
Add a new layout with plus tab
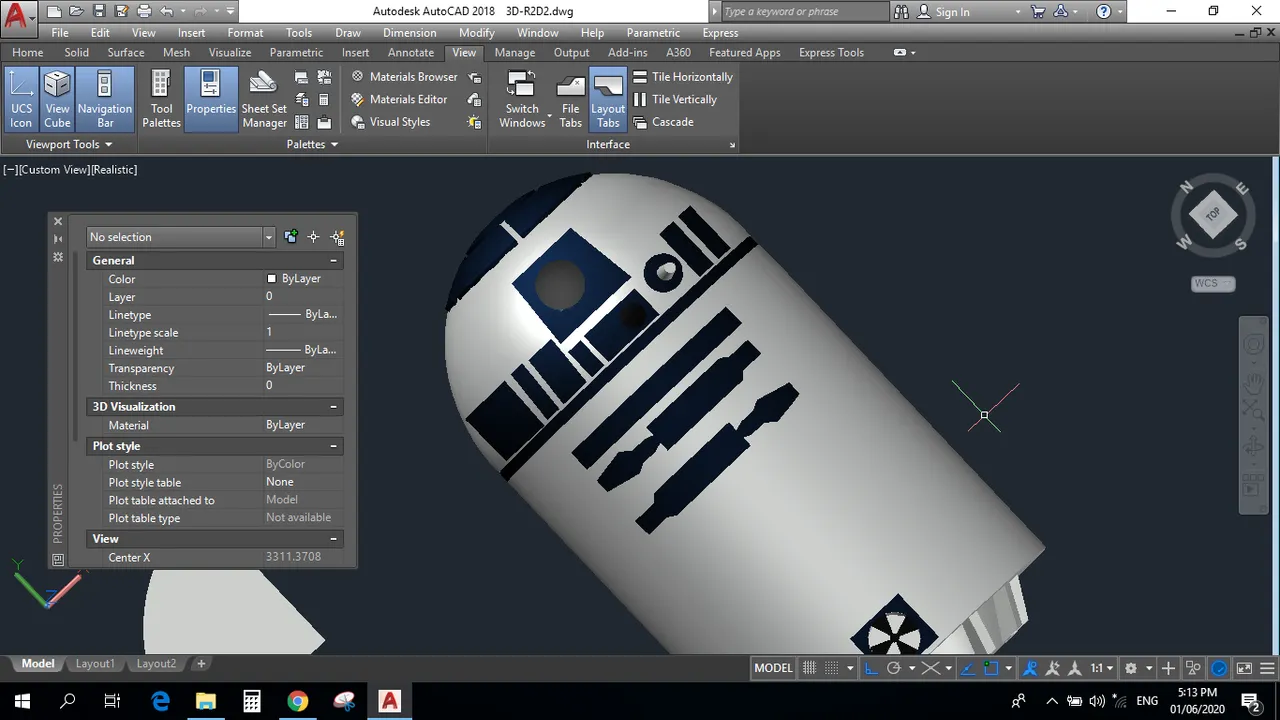click(201, 664)
